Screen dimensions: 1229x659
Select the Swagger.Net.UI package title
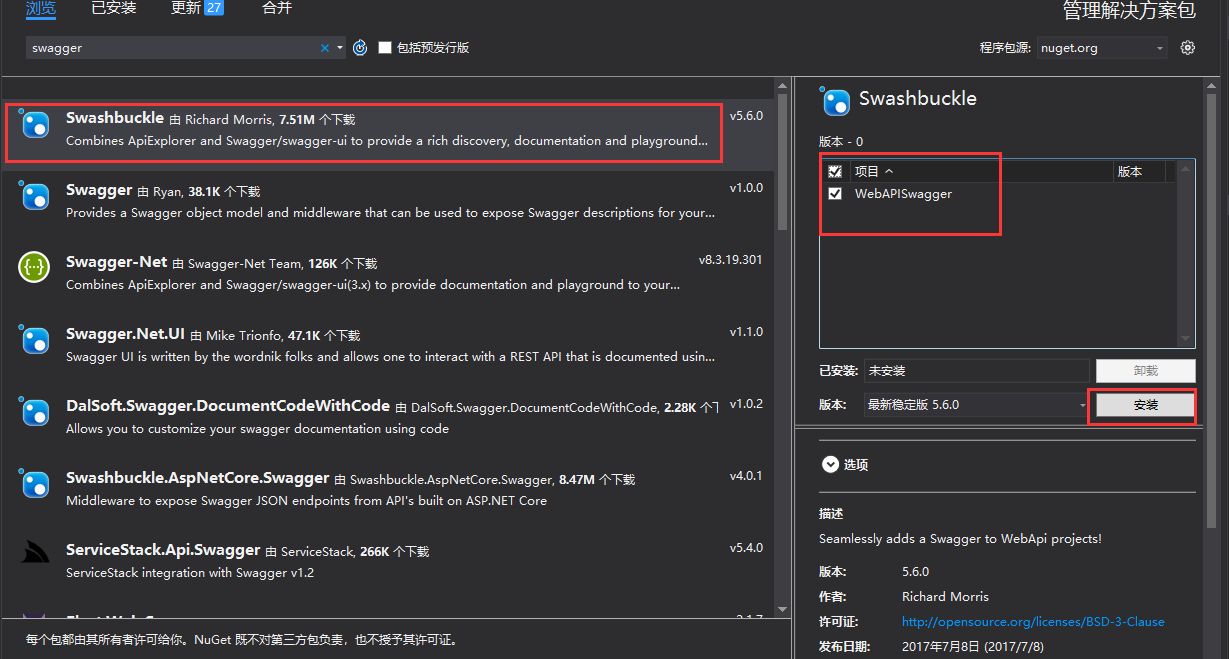coord(125,334)
